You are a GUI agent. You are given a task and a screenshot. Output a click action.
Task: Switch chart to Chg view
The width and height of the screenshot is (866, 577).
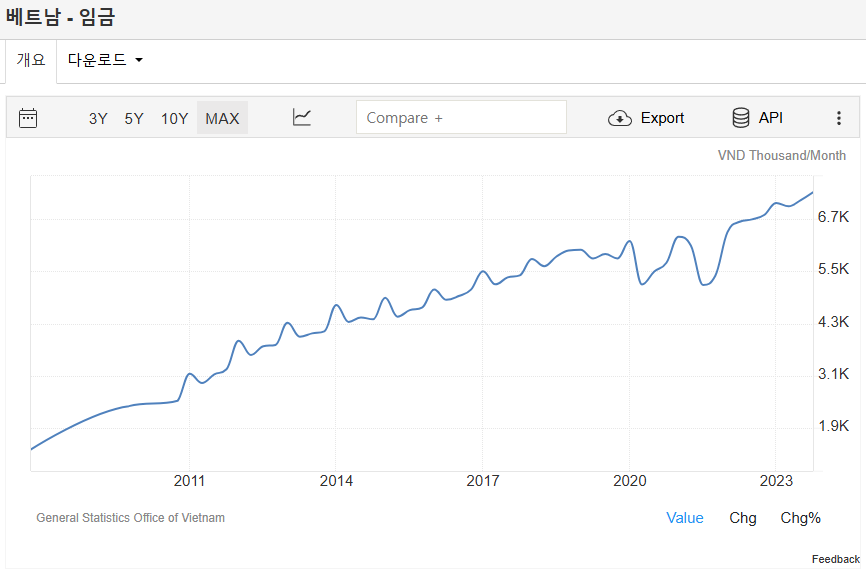coord(743,518)
